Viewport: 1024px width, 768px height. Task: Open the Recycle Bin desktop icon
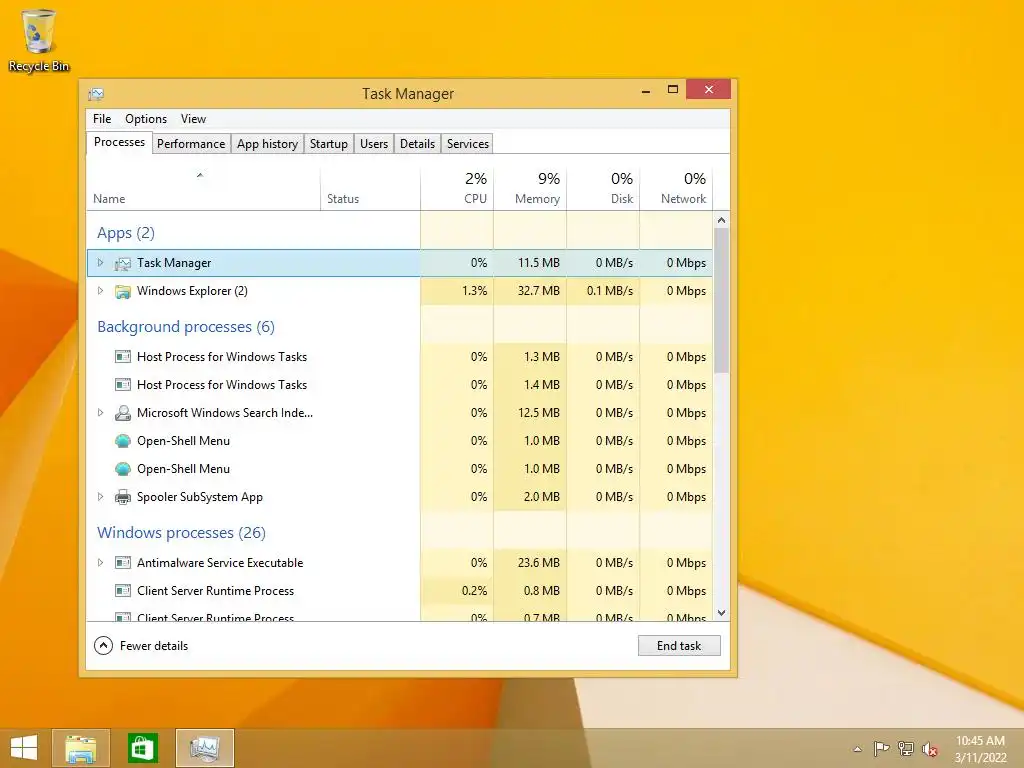(x=39, y=40)
